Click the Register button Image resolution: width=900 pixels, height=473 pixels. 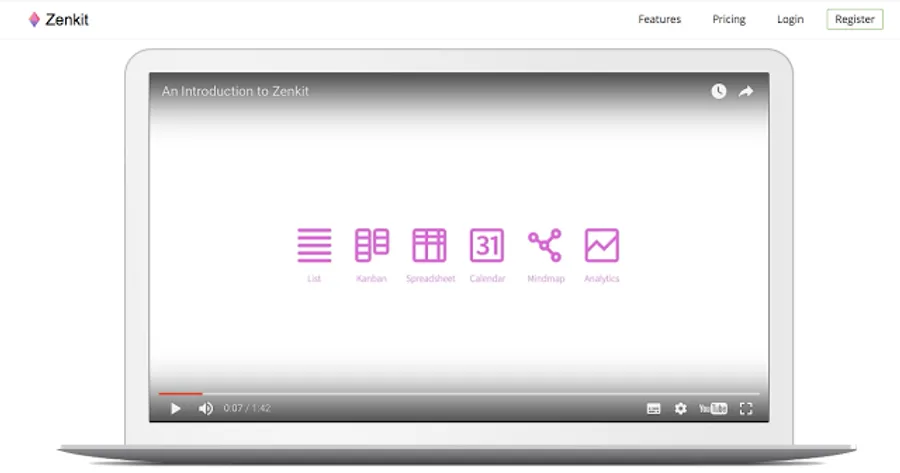tap(855, 19)
